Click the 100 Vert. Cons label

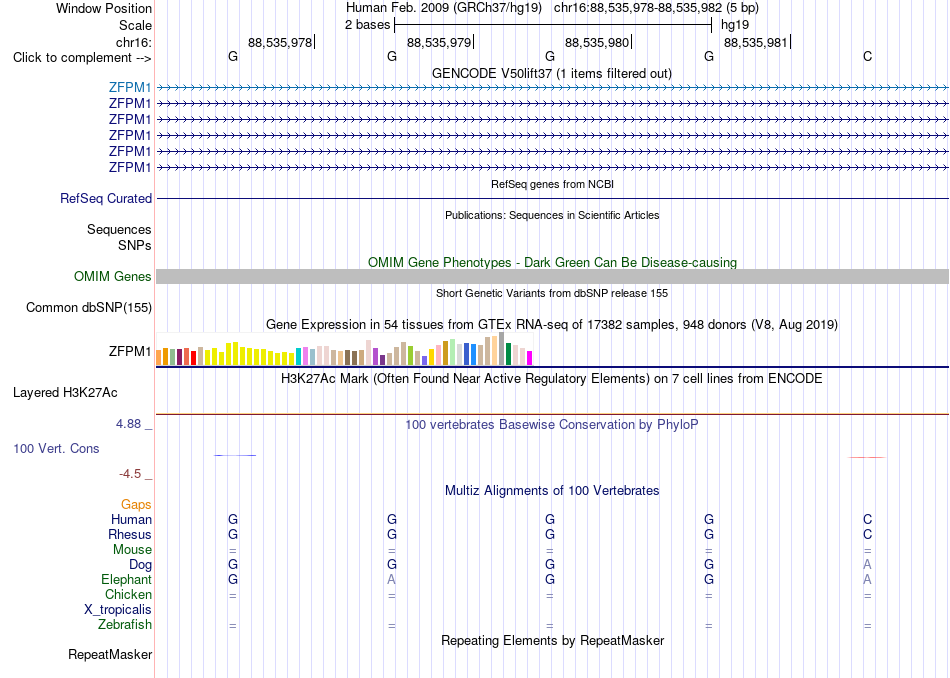point(56,448)
